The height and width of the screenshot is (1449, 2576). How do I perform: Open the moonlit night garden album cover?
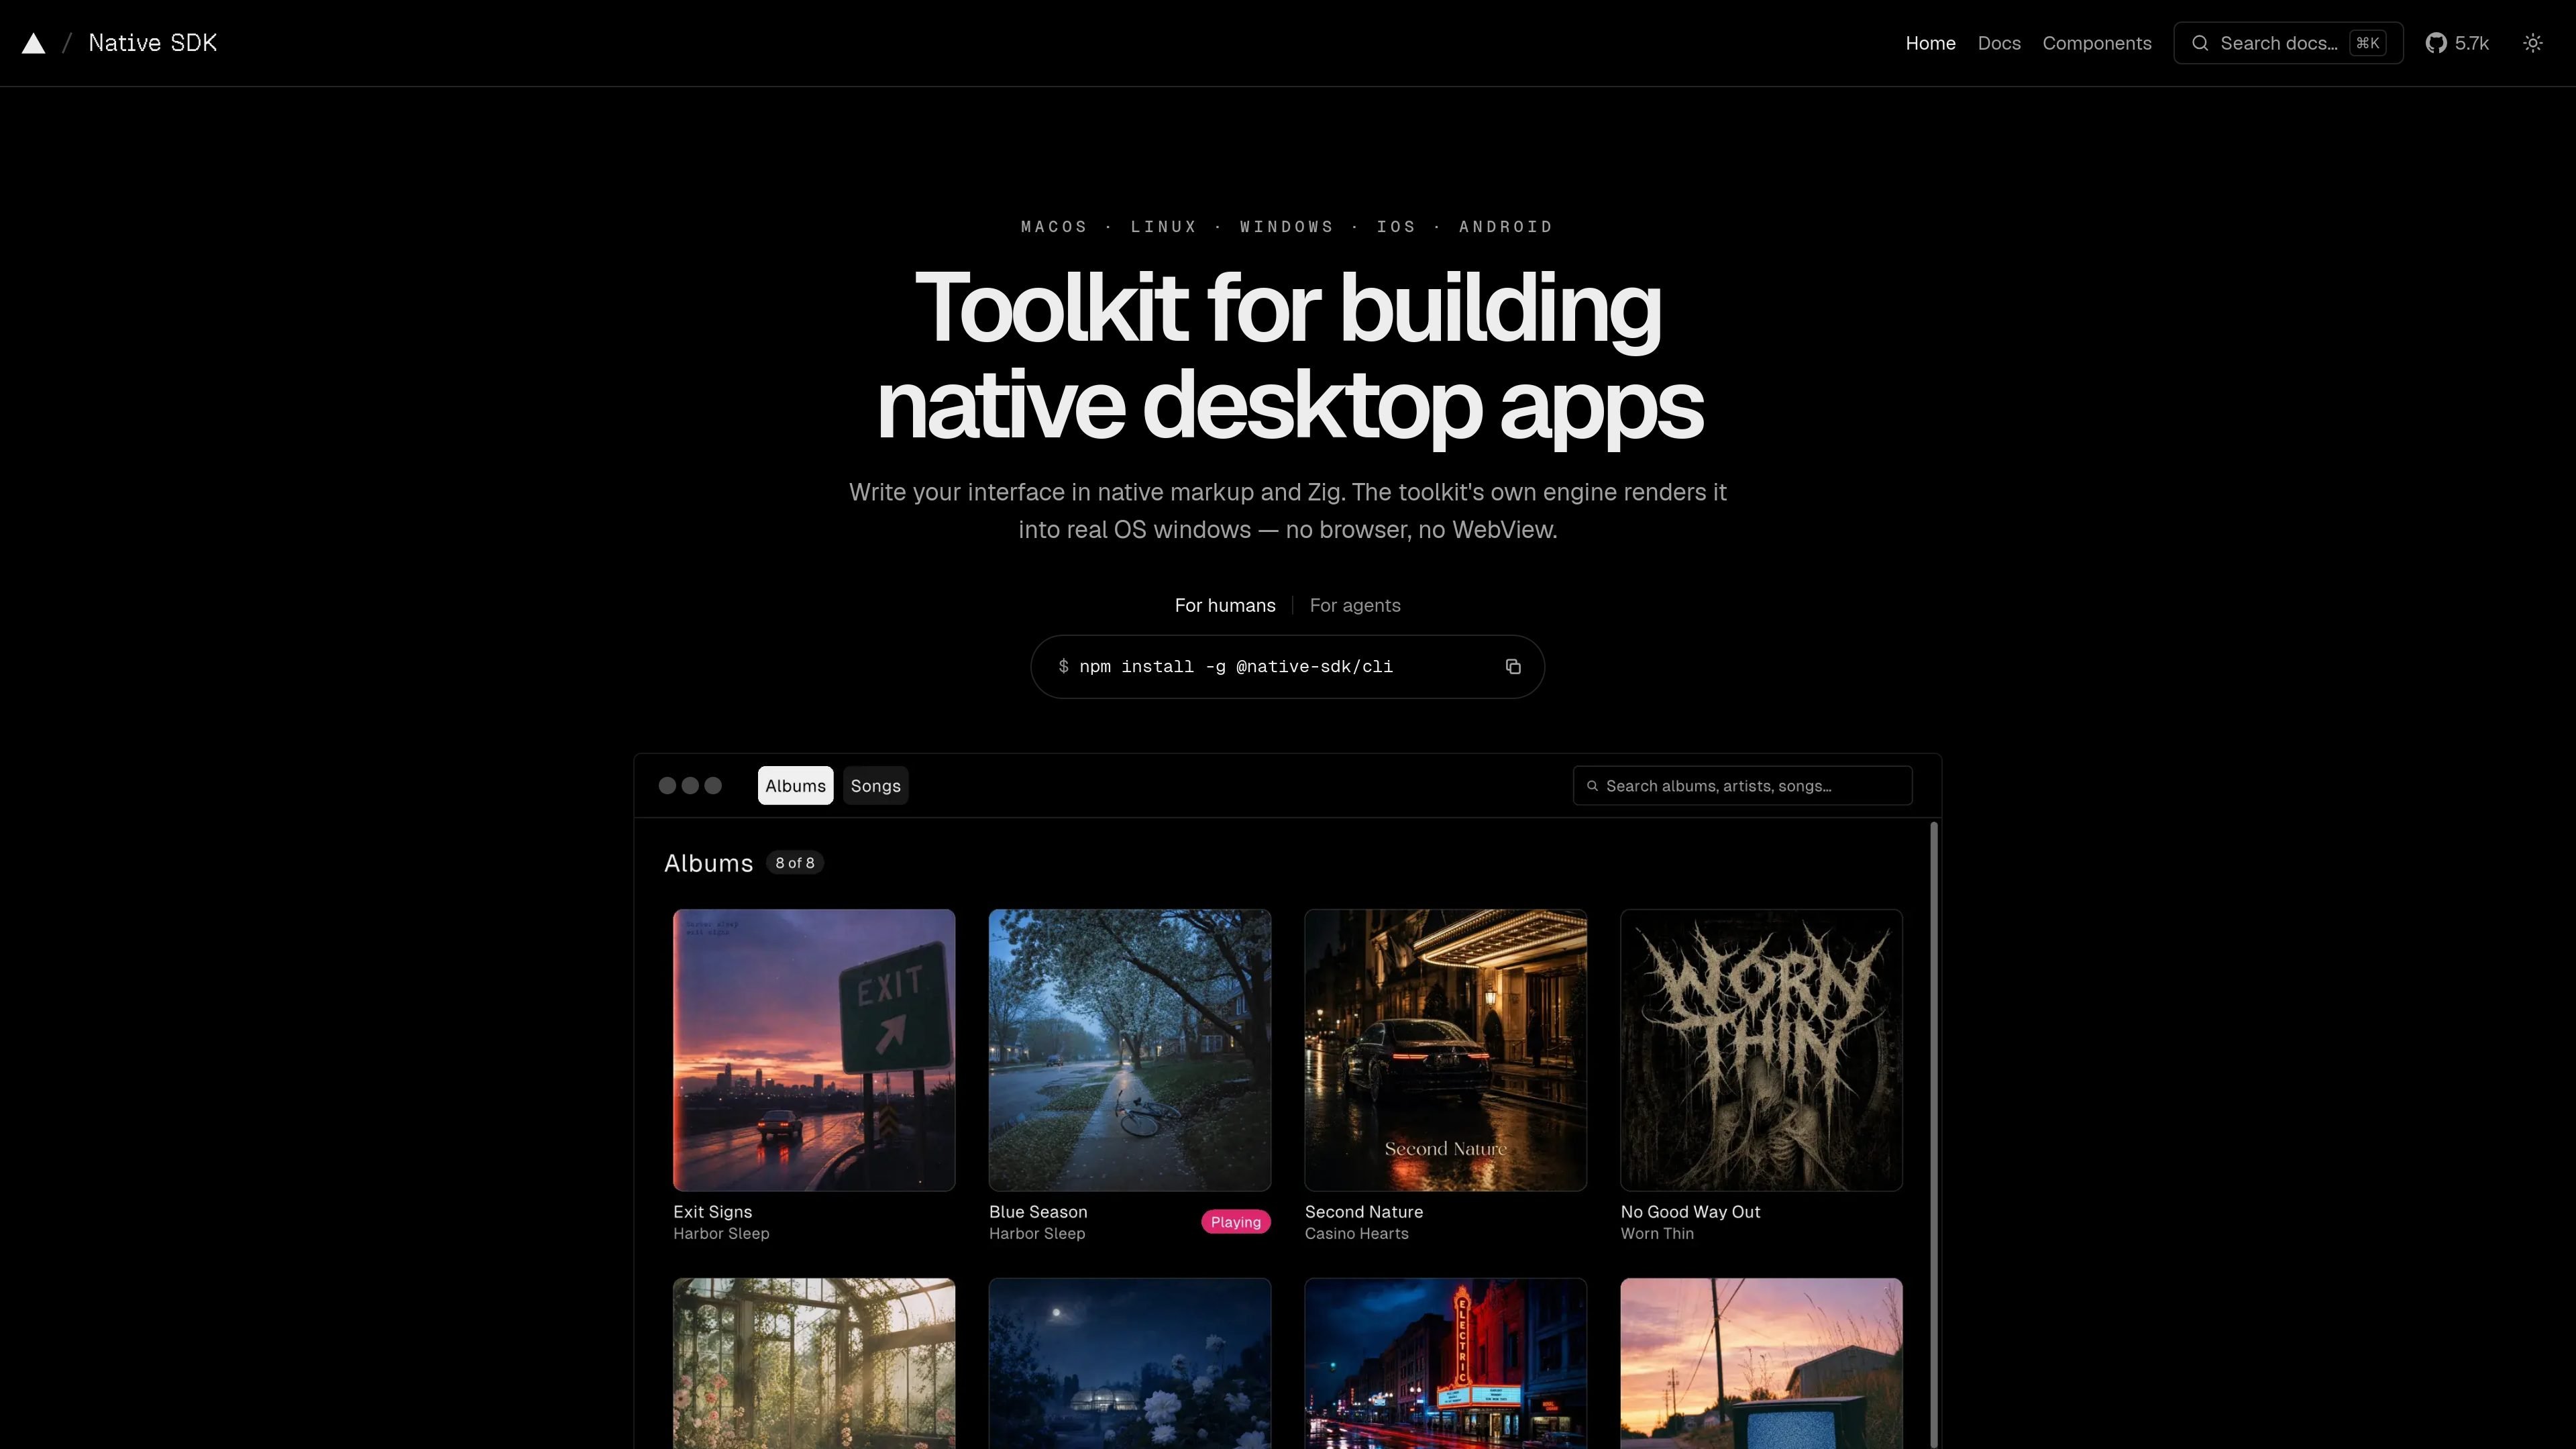1130,1363
